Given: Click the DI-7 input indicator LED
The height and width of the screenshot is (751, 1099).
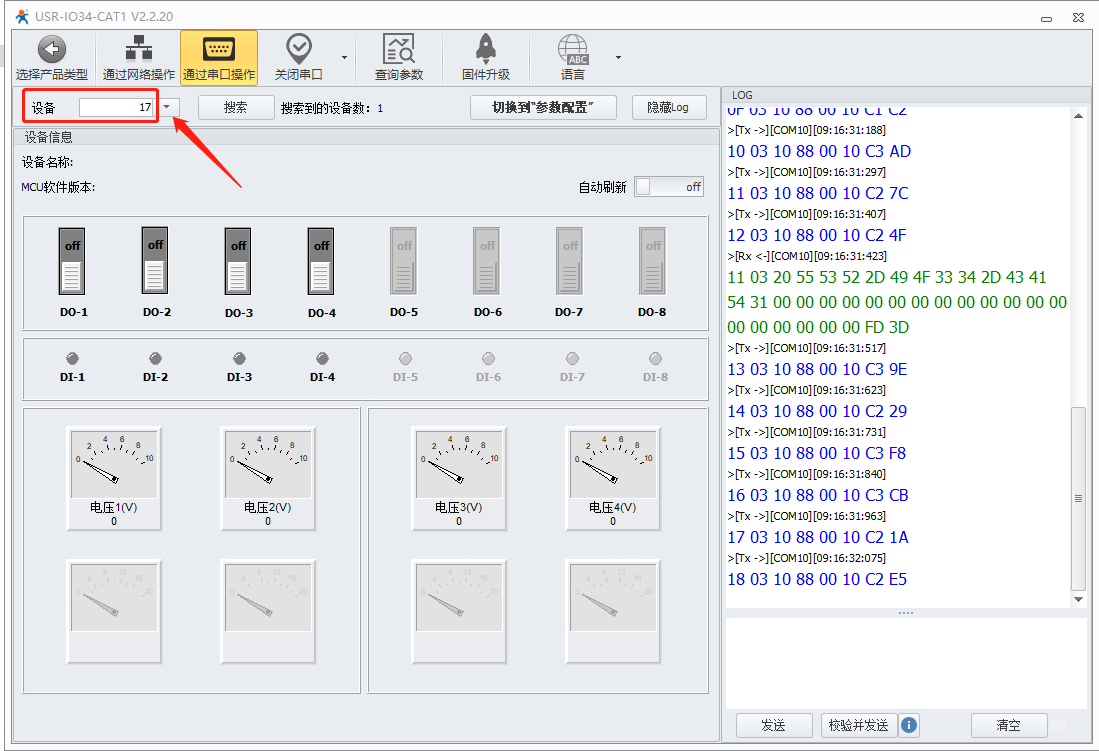Looking at the screenshot, I should tap(572, 358).
